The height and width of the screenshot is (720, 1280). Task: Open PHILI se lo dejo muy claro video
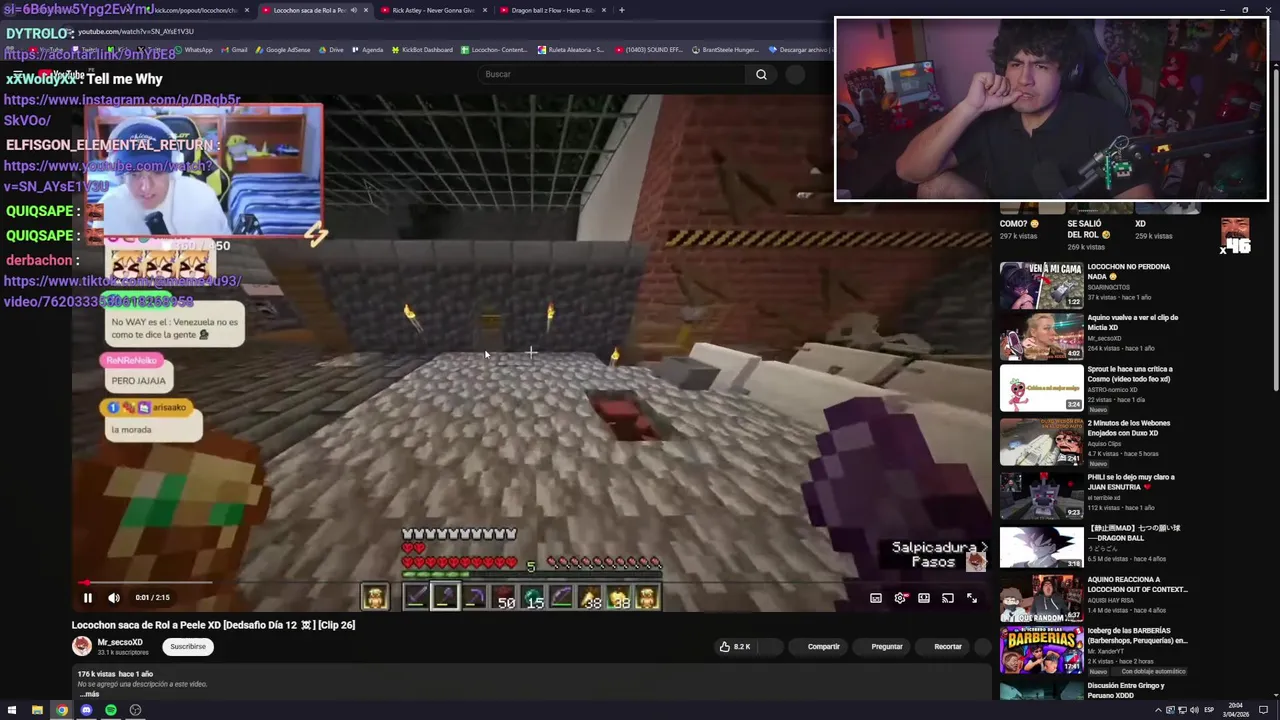[x=1131, y=482]
